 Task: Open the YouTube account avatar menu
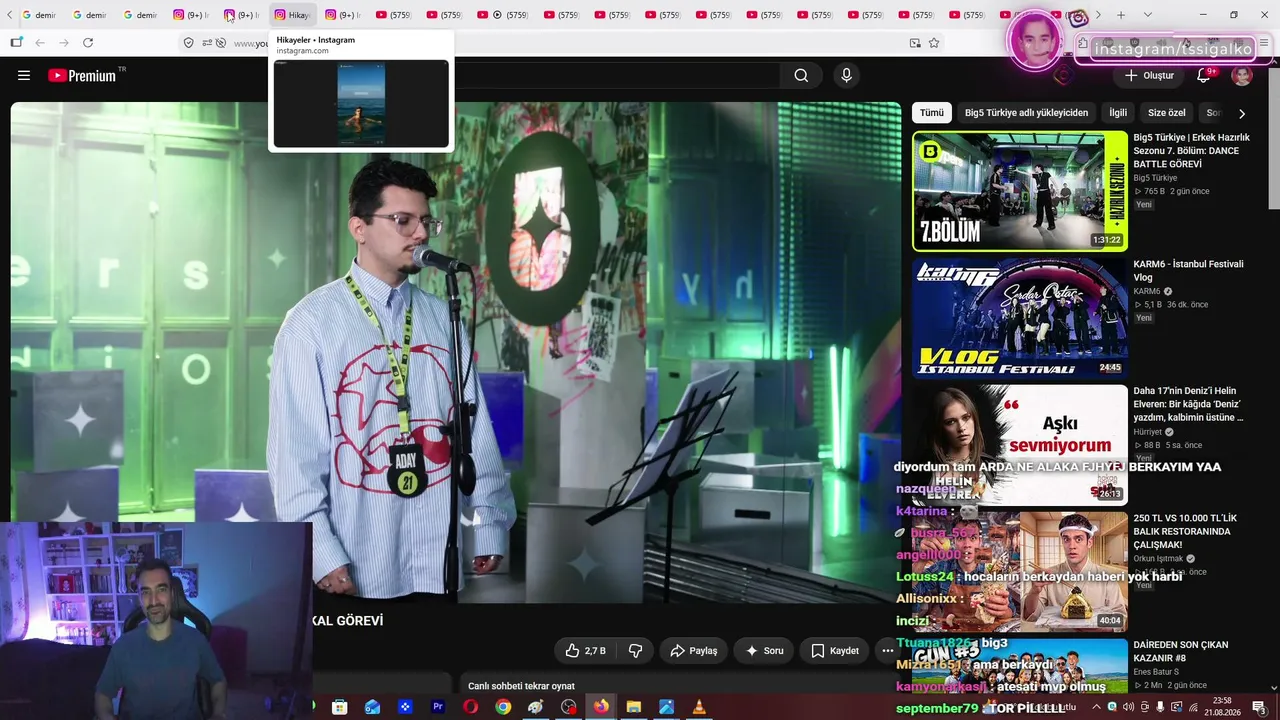1242,75
